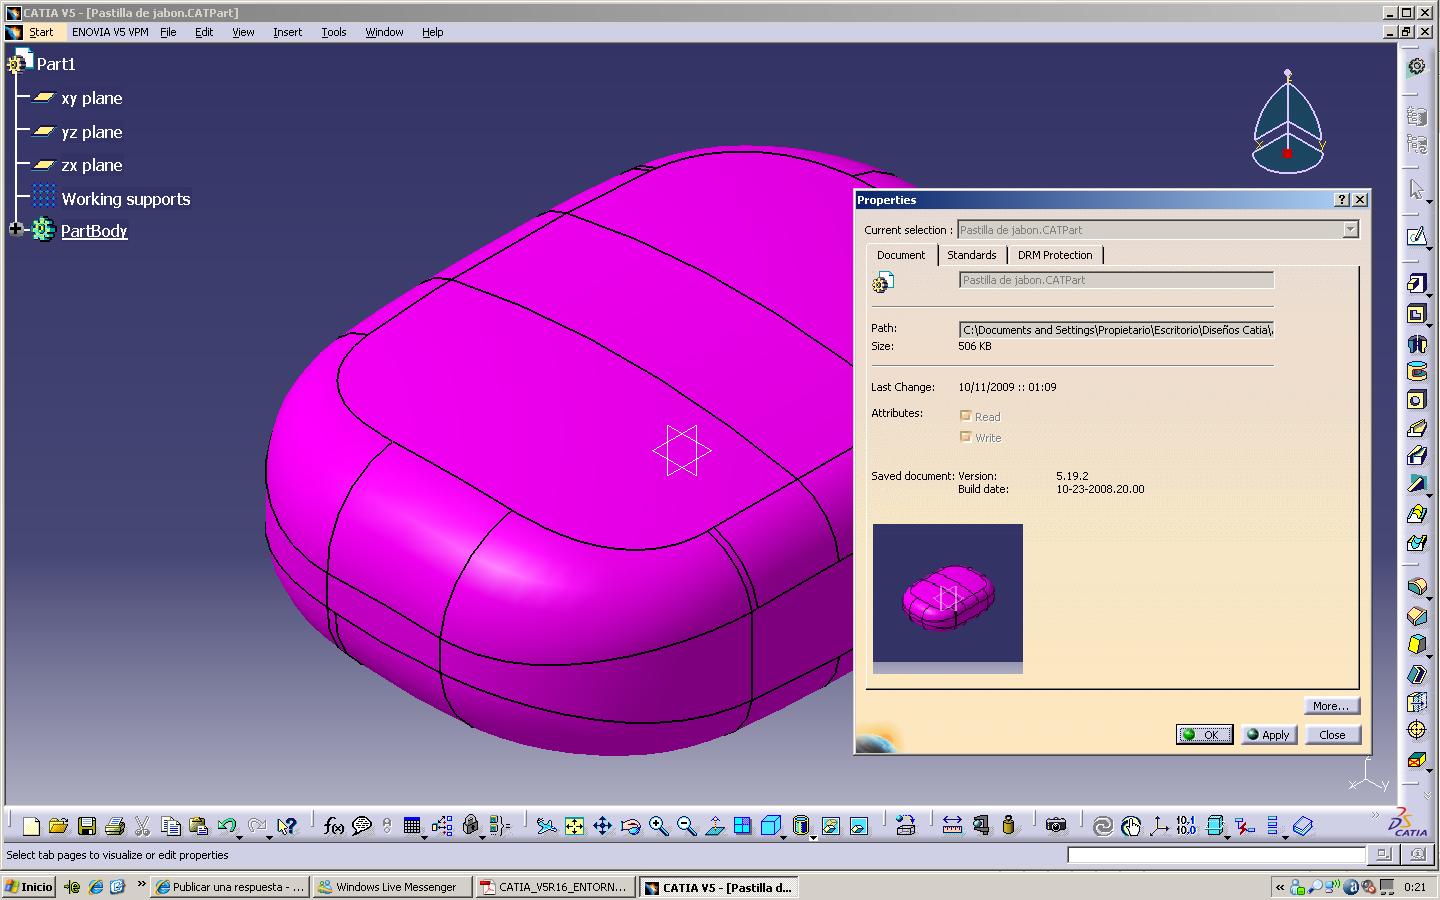Screen dimensions: 1440x900
Task: Select xy plane in tree
Action: (92, 98)
